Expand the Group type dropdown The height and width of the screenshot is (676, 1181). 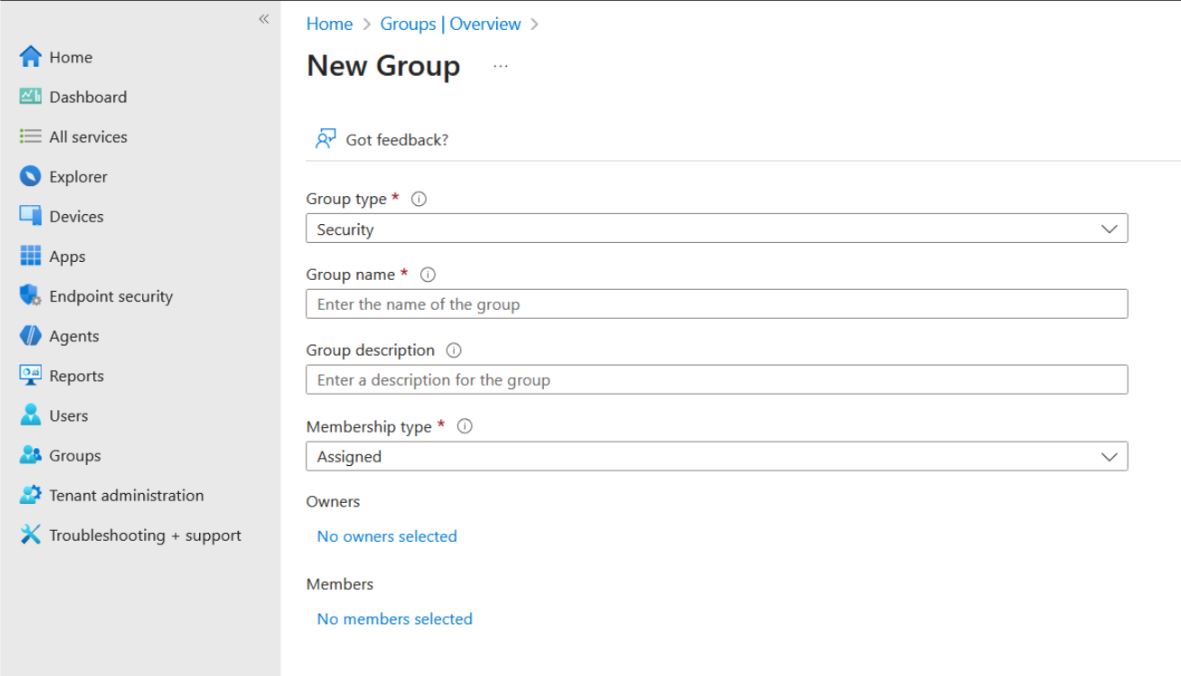(x=716, y=229)
